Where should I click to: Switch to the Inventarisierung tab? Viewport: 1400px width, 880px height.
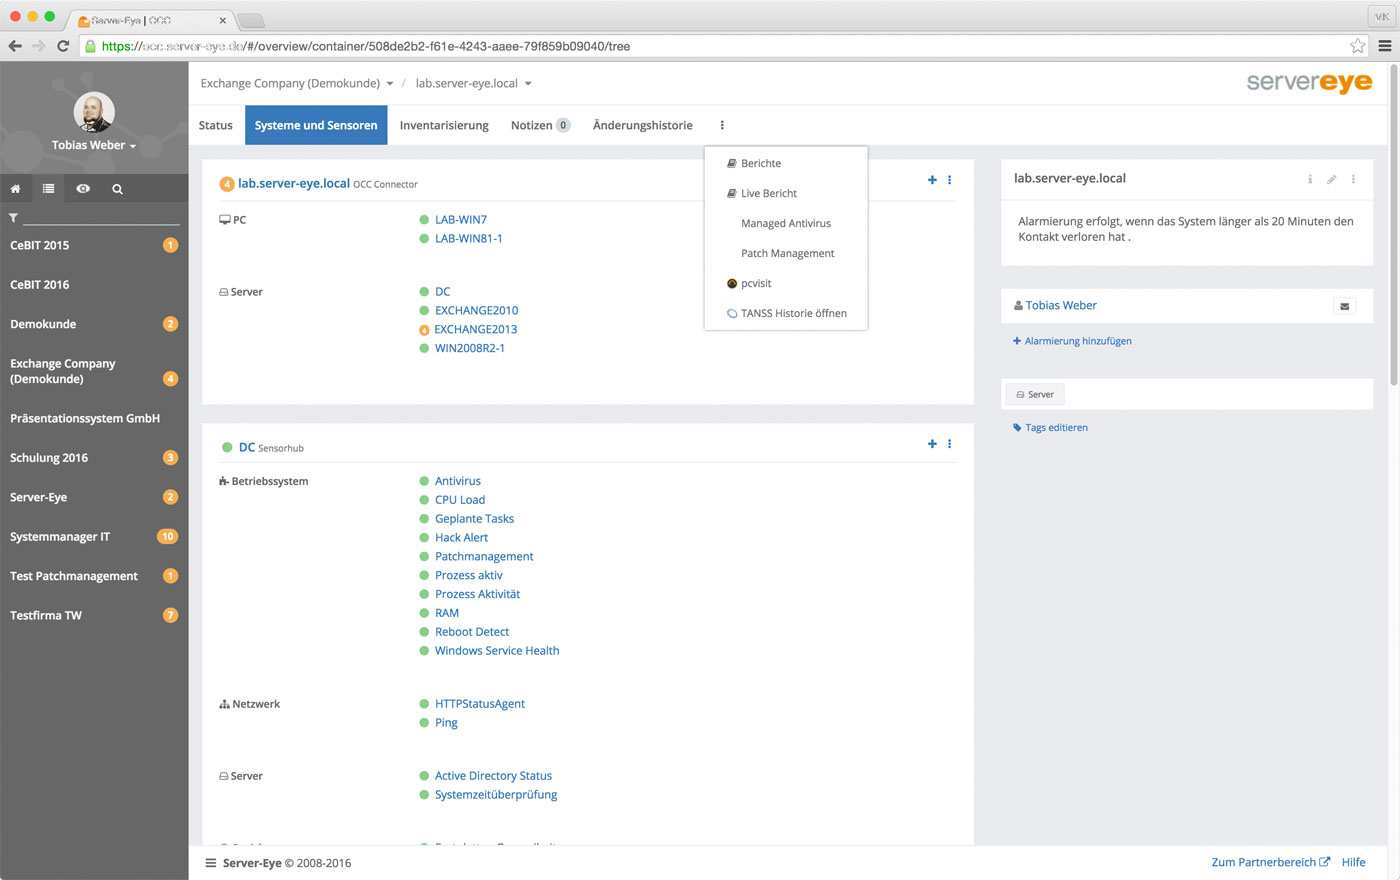(444, 126)
